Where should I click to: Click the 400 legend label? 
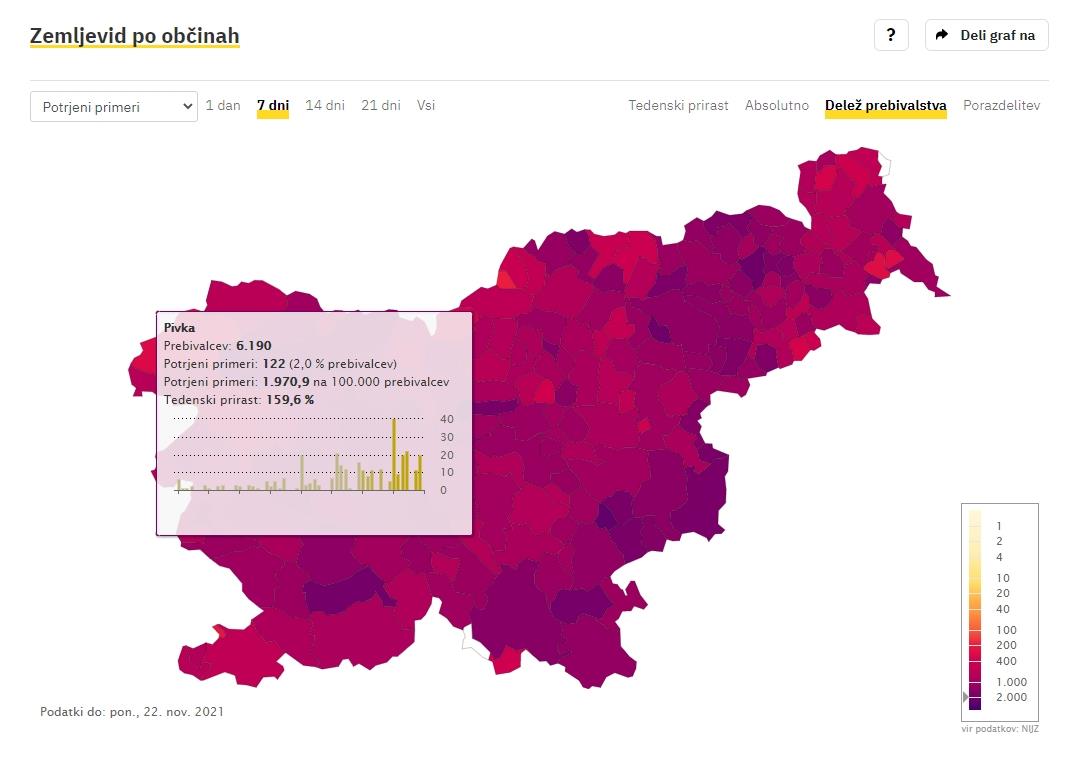click(1006, 661)
